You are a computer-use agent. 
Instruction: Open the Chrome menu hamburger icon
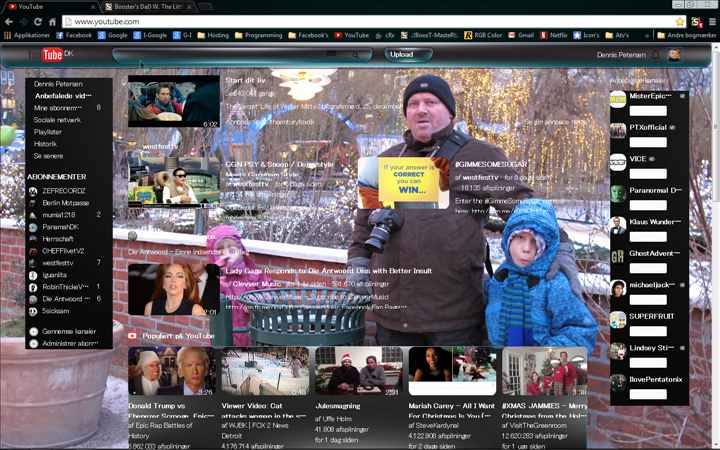[712, 22]
